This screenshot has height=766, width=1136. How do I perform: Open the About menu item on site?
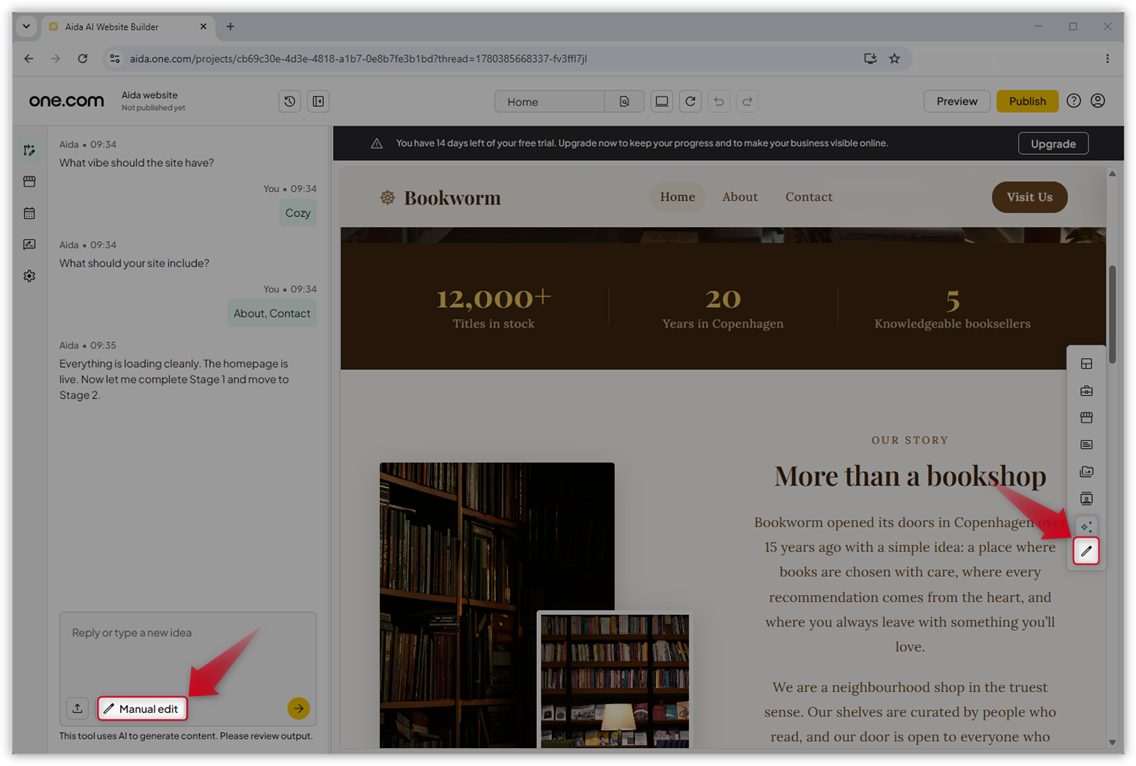(x=740, y=197)
